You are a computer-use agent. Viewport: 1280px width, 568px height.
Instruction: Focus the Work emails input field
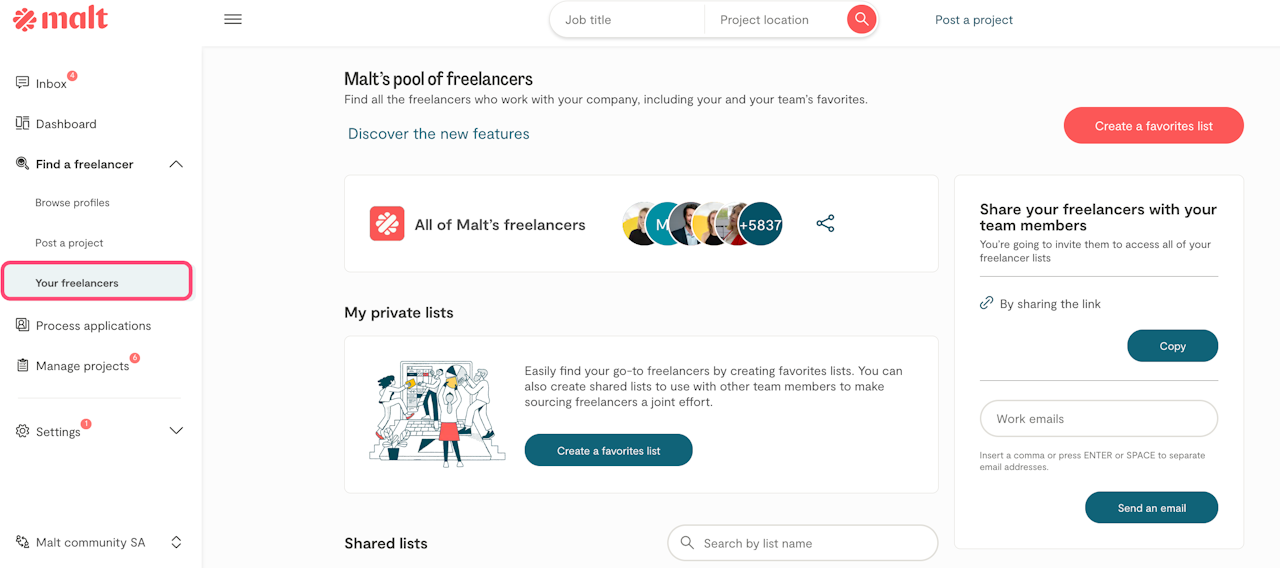coord(1098,419)
